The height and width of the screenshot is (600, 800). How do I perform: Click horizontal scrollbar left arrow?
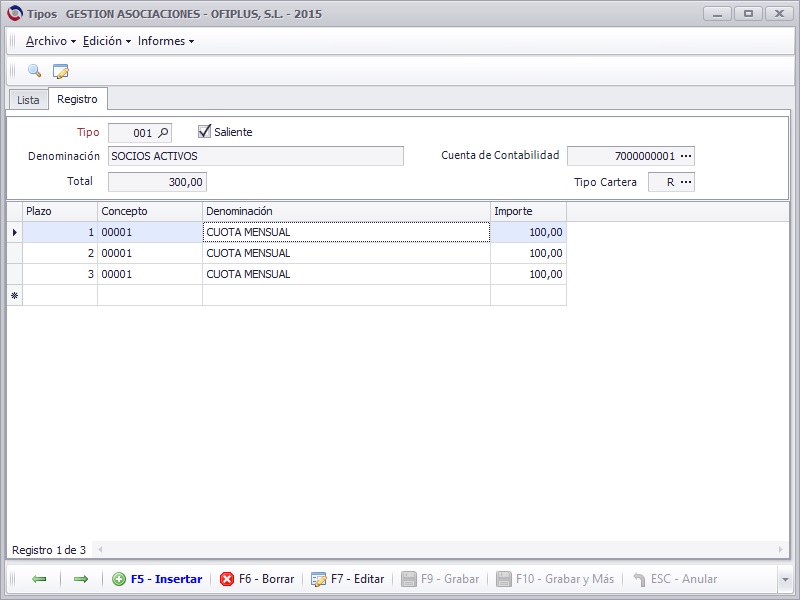tap(100, 549)
